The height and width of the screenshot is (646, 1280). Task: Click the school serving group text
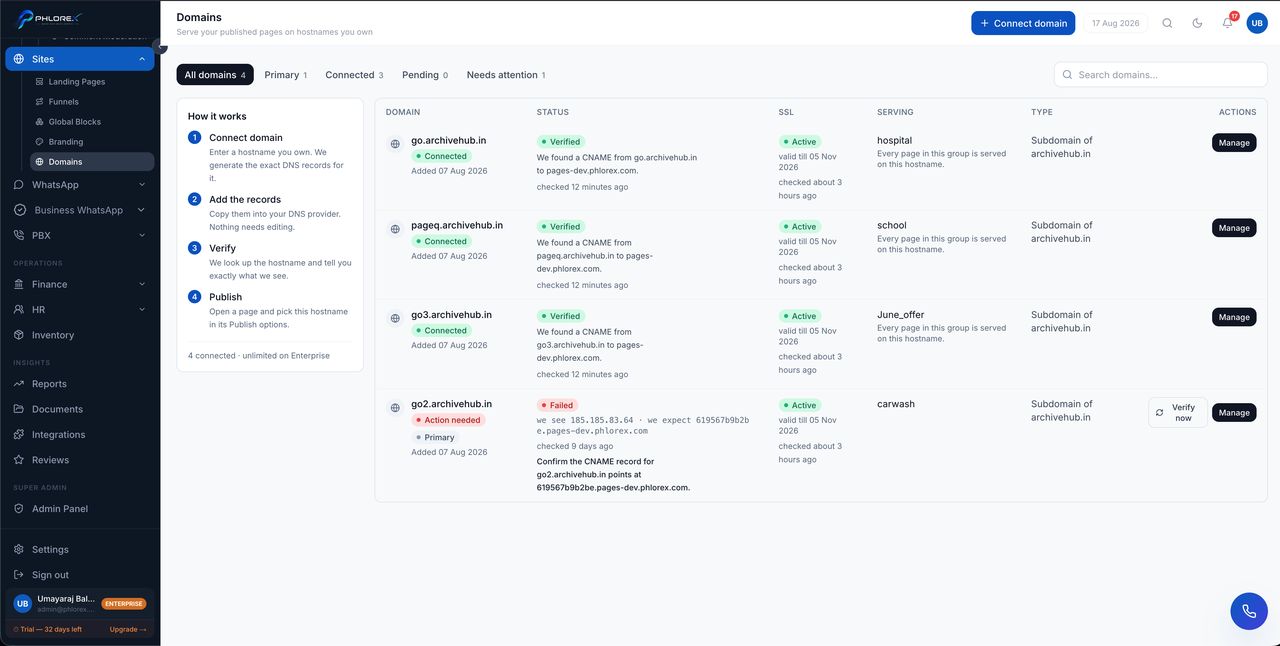point(891,226)
